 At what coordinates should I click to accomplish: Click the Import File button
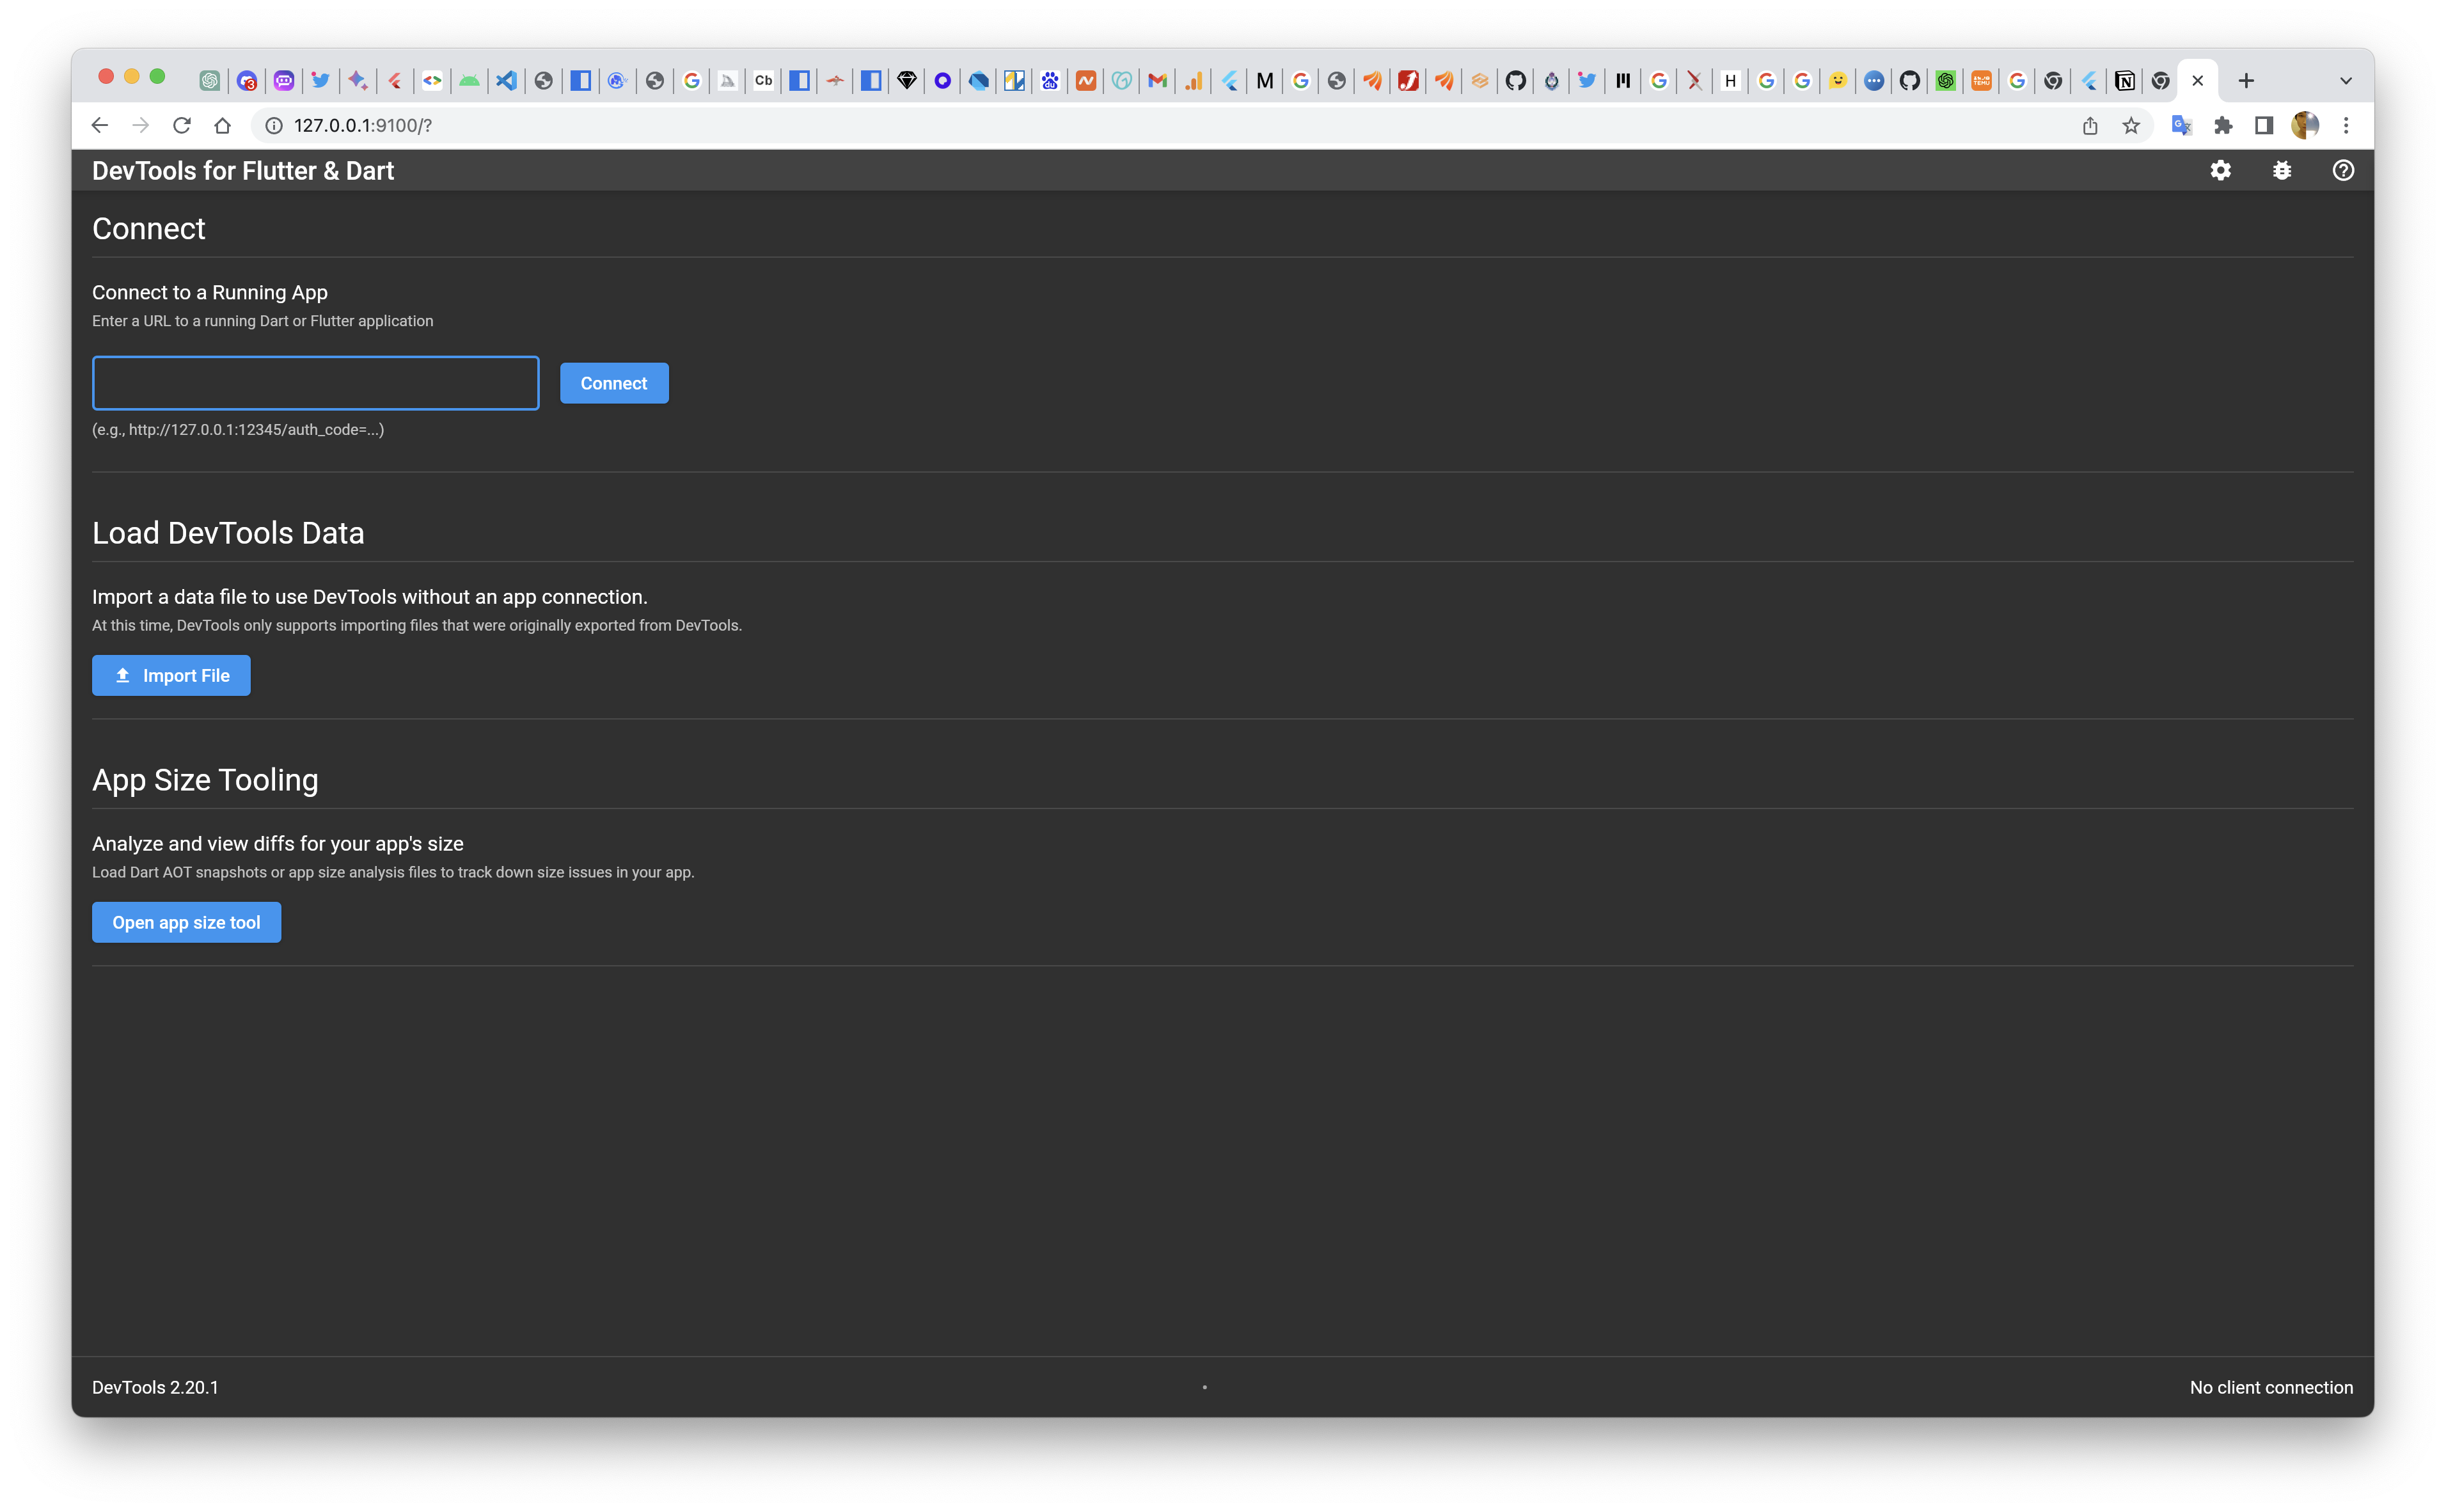click(171, 675)
